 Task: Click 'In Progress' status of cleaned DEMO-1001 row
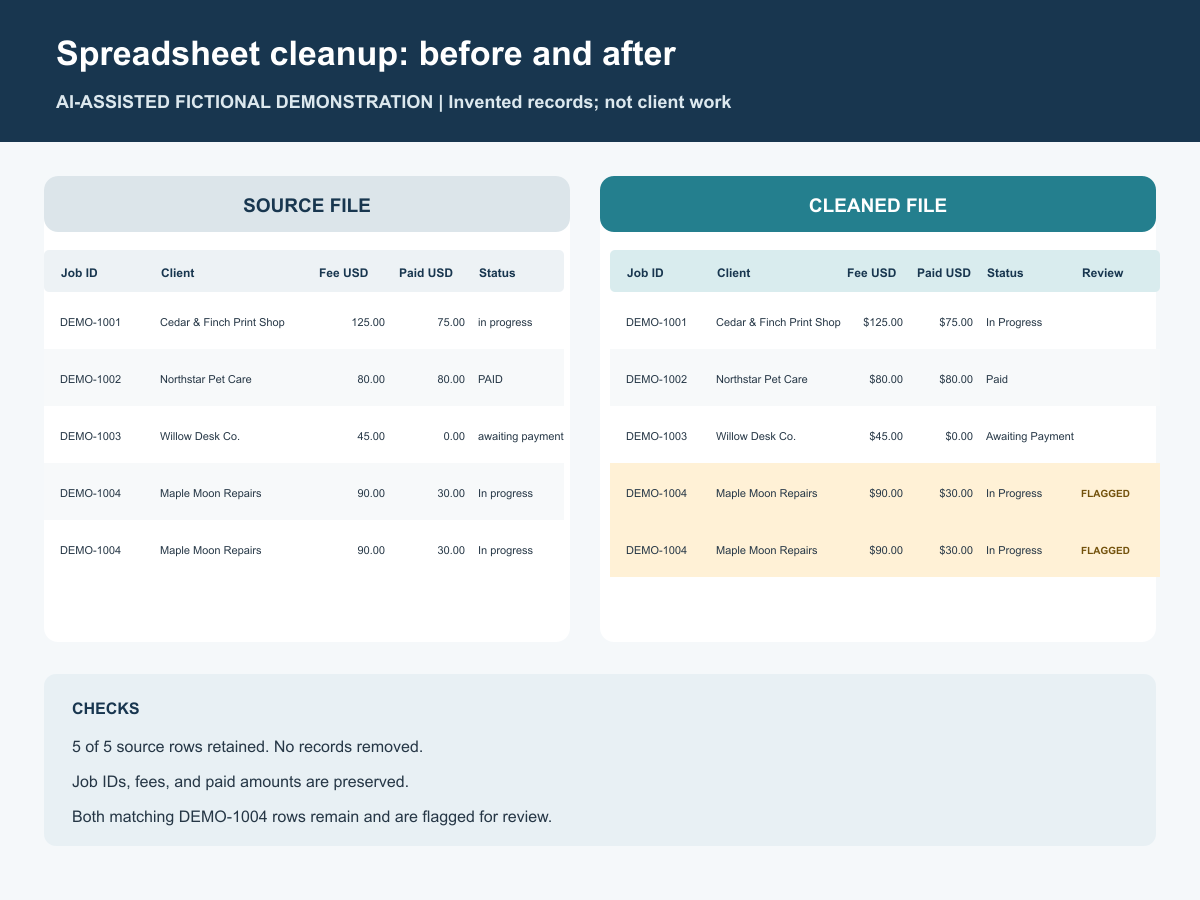(x=1014, y=322)
